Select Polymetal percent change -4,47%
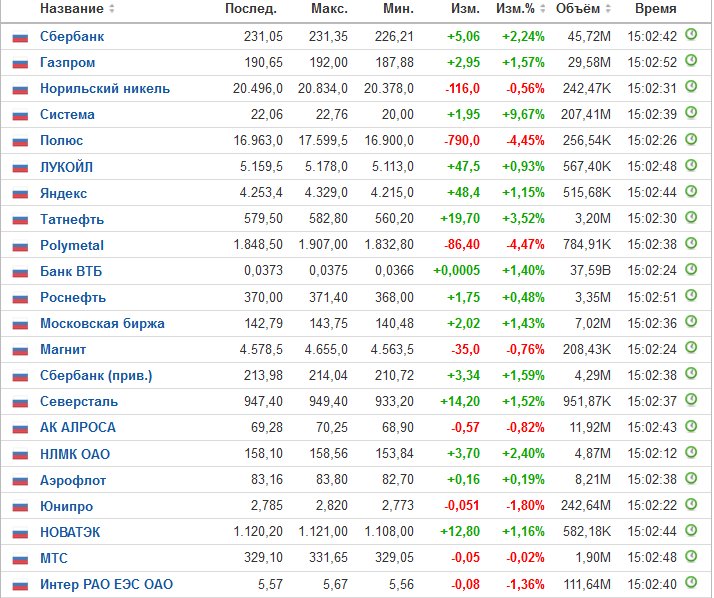Image resolution: width=714 pixels, height=598 pixels. [x=525, y=245]
